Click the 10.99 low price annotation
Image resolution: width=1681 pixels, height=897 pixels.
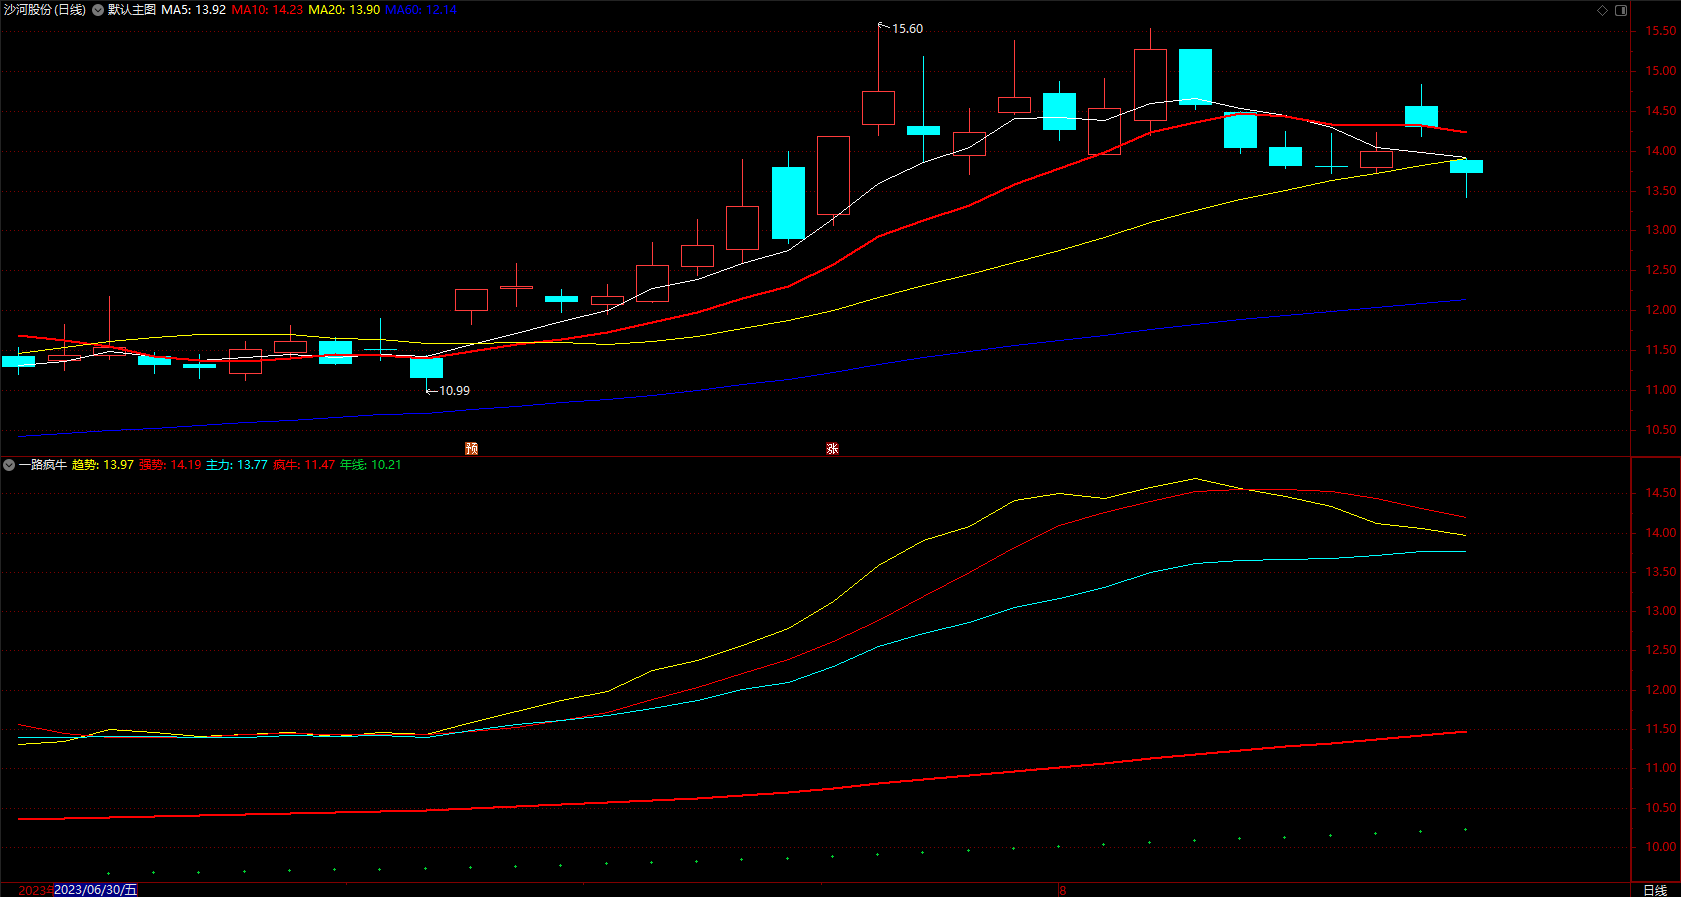[x=454, y=391]
